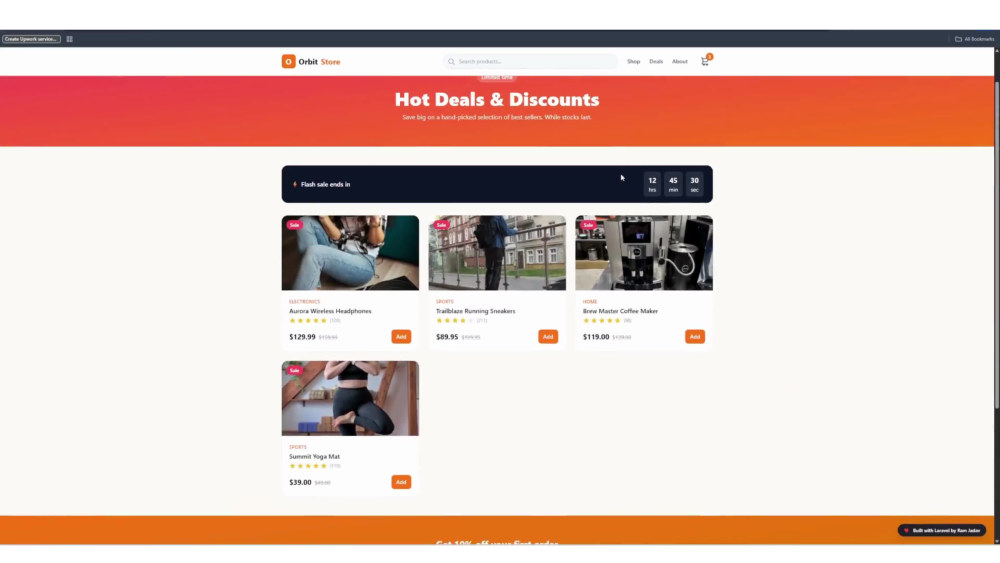Click the 45 min countdown box
Viewport: 1000px width, 563px height.
click(673, 184)
